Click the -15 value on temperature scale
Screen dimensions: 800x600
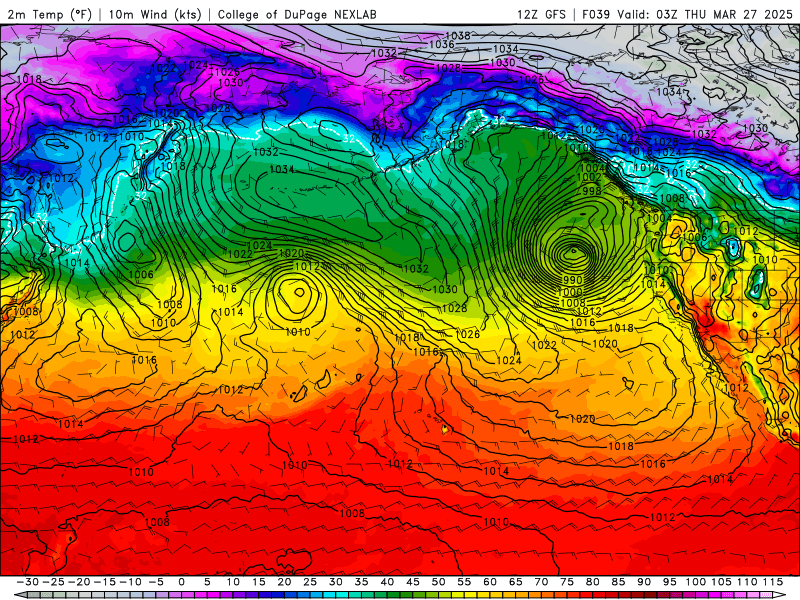104,582
